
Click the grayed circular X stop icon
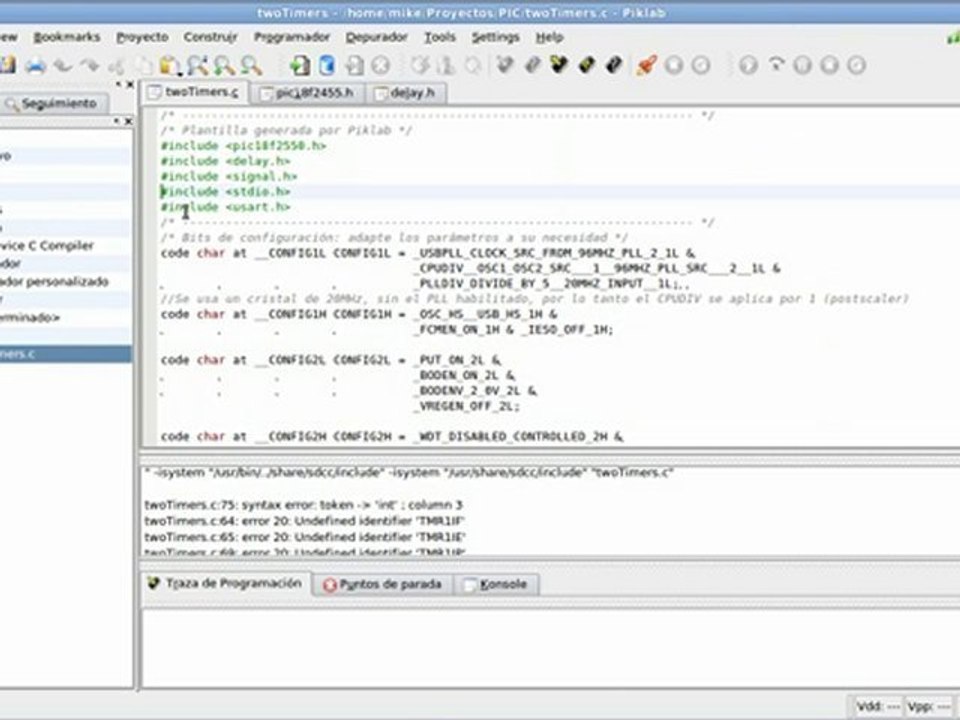coord(381,65)
